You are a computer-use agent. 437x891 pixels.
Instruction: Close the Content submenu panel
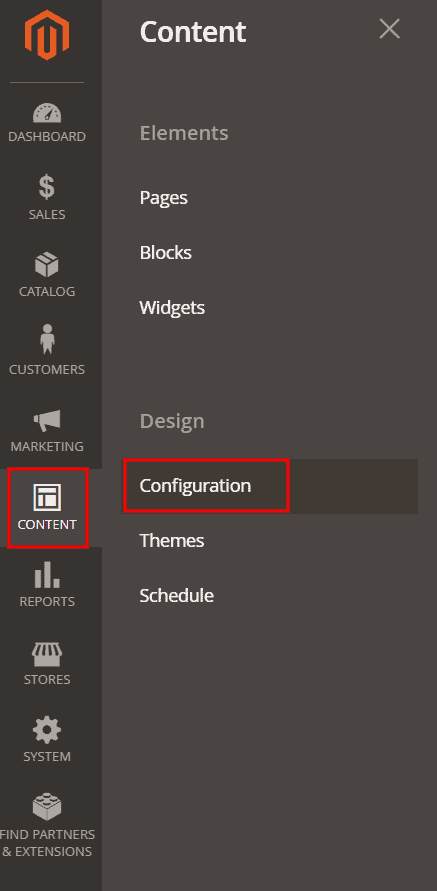[x=389, y=29]
